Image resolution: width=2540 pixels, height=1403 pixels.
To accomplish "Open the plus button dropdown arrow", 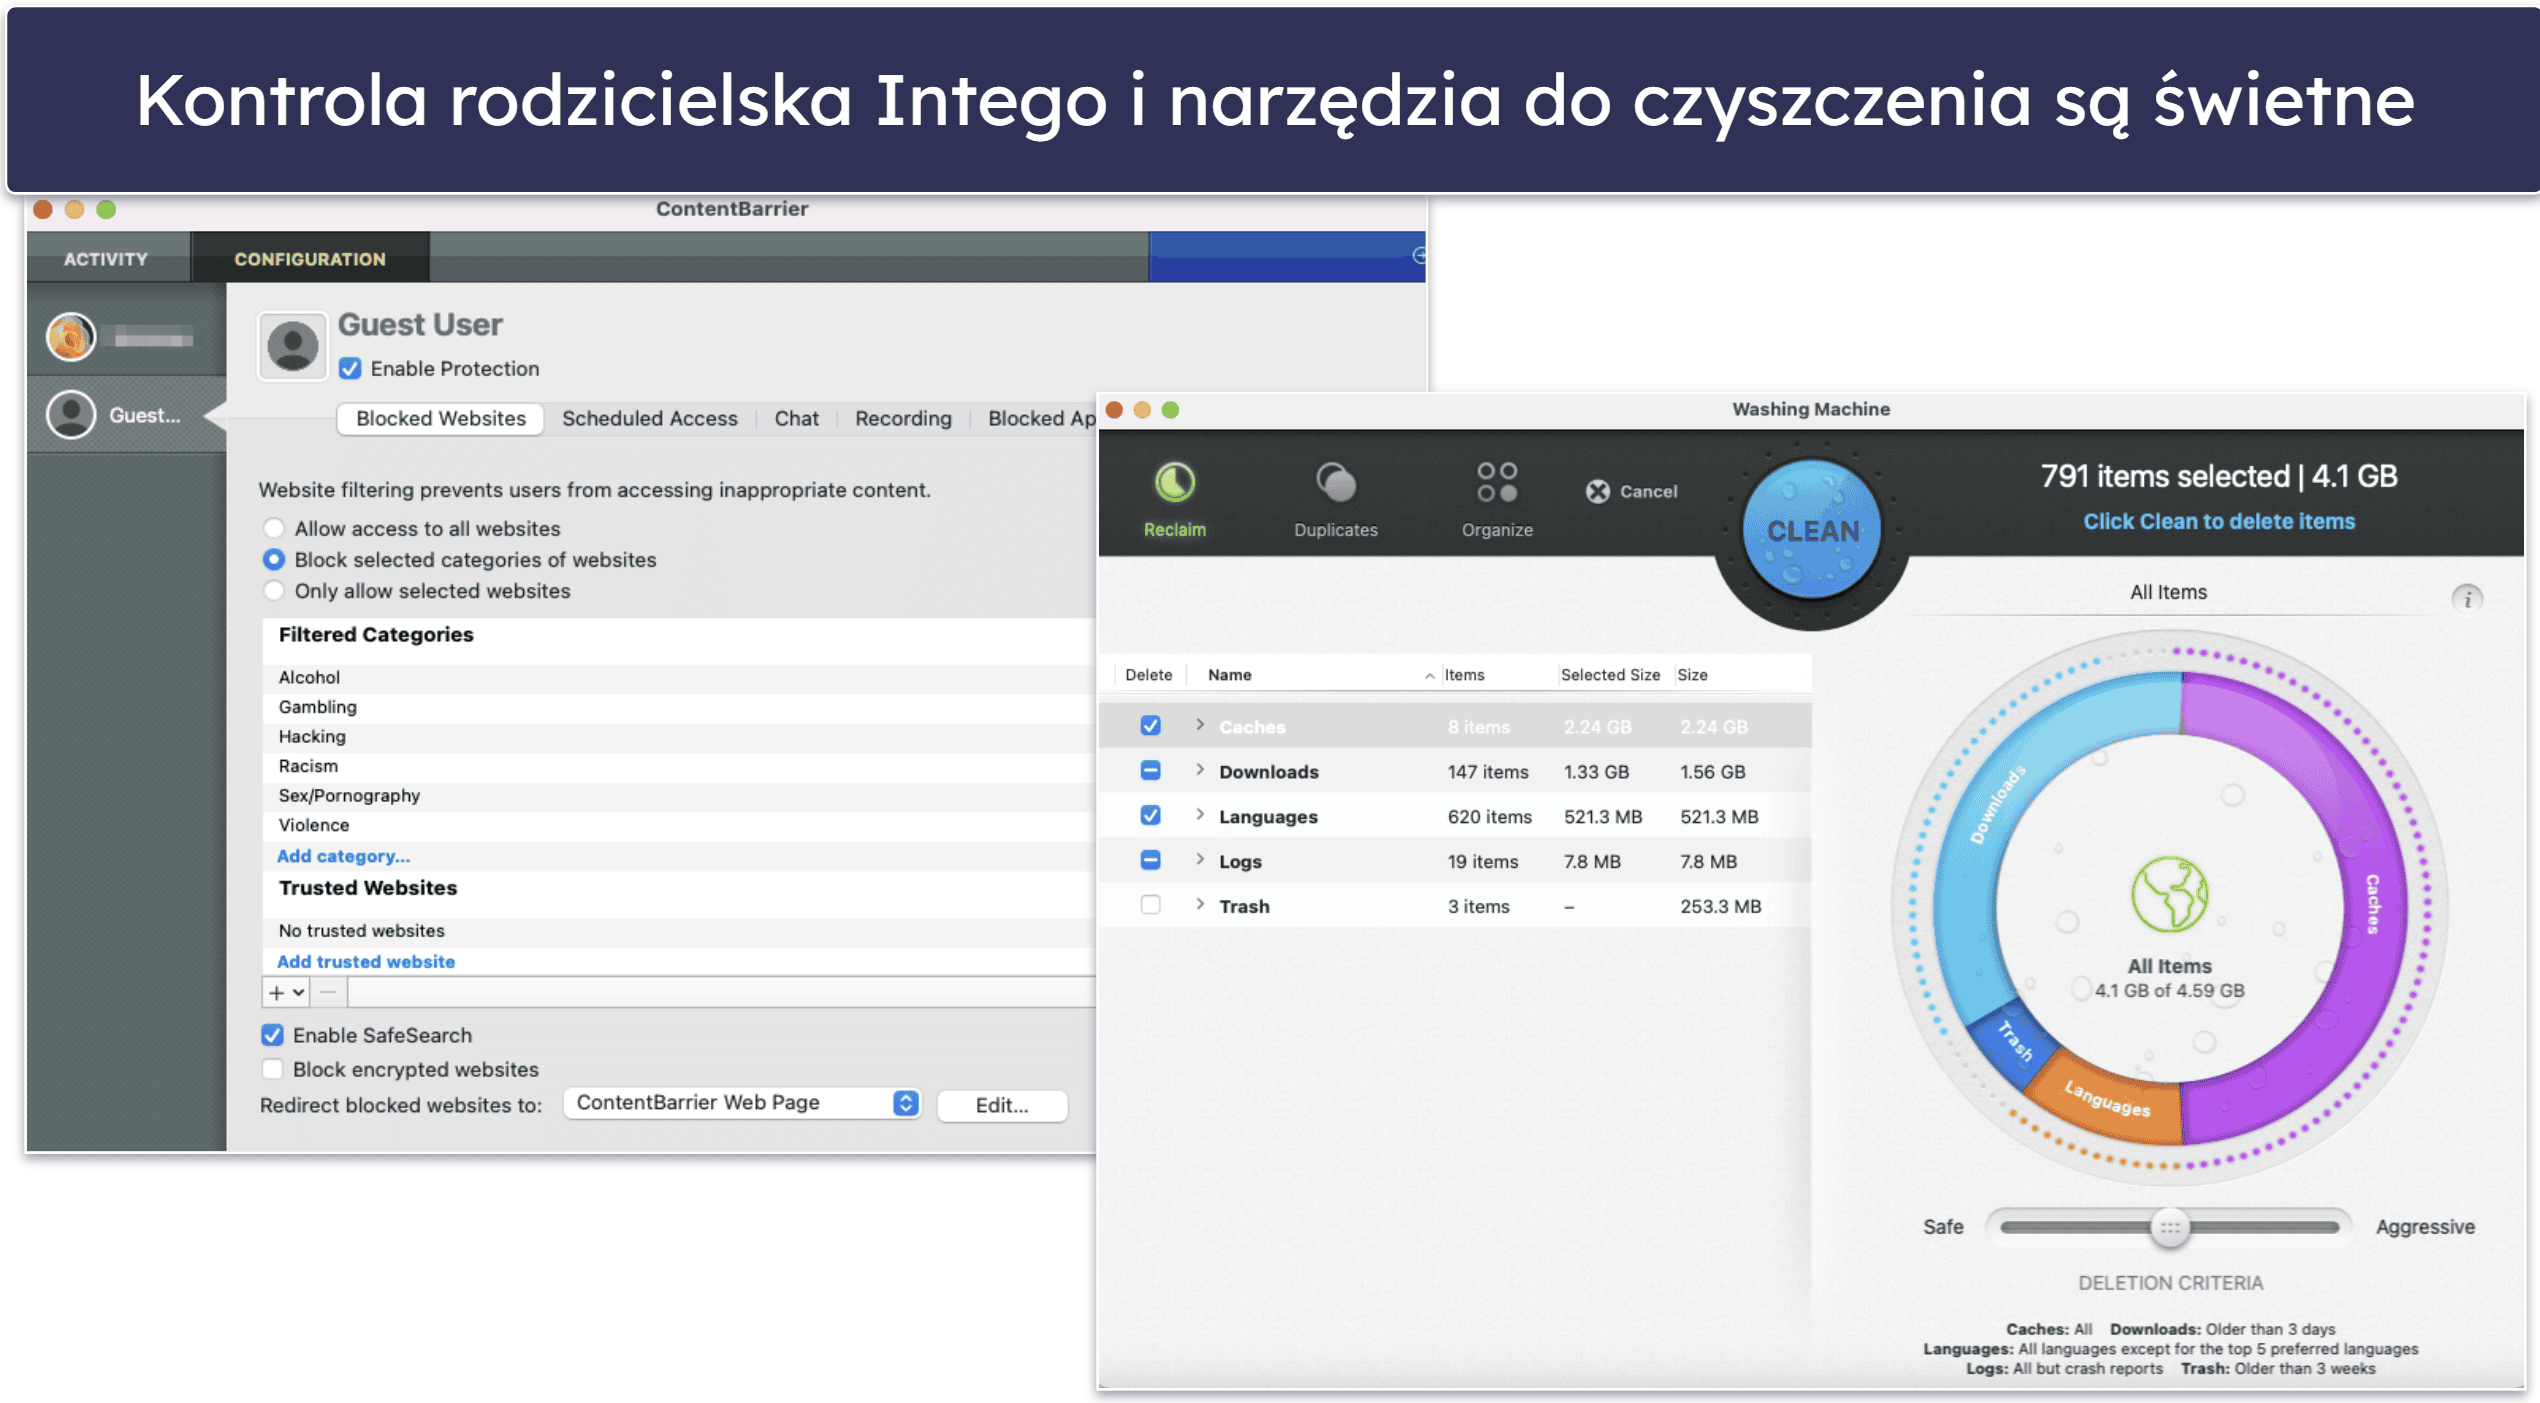I will [298, 992].
